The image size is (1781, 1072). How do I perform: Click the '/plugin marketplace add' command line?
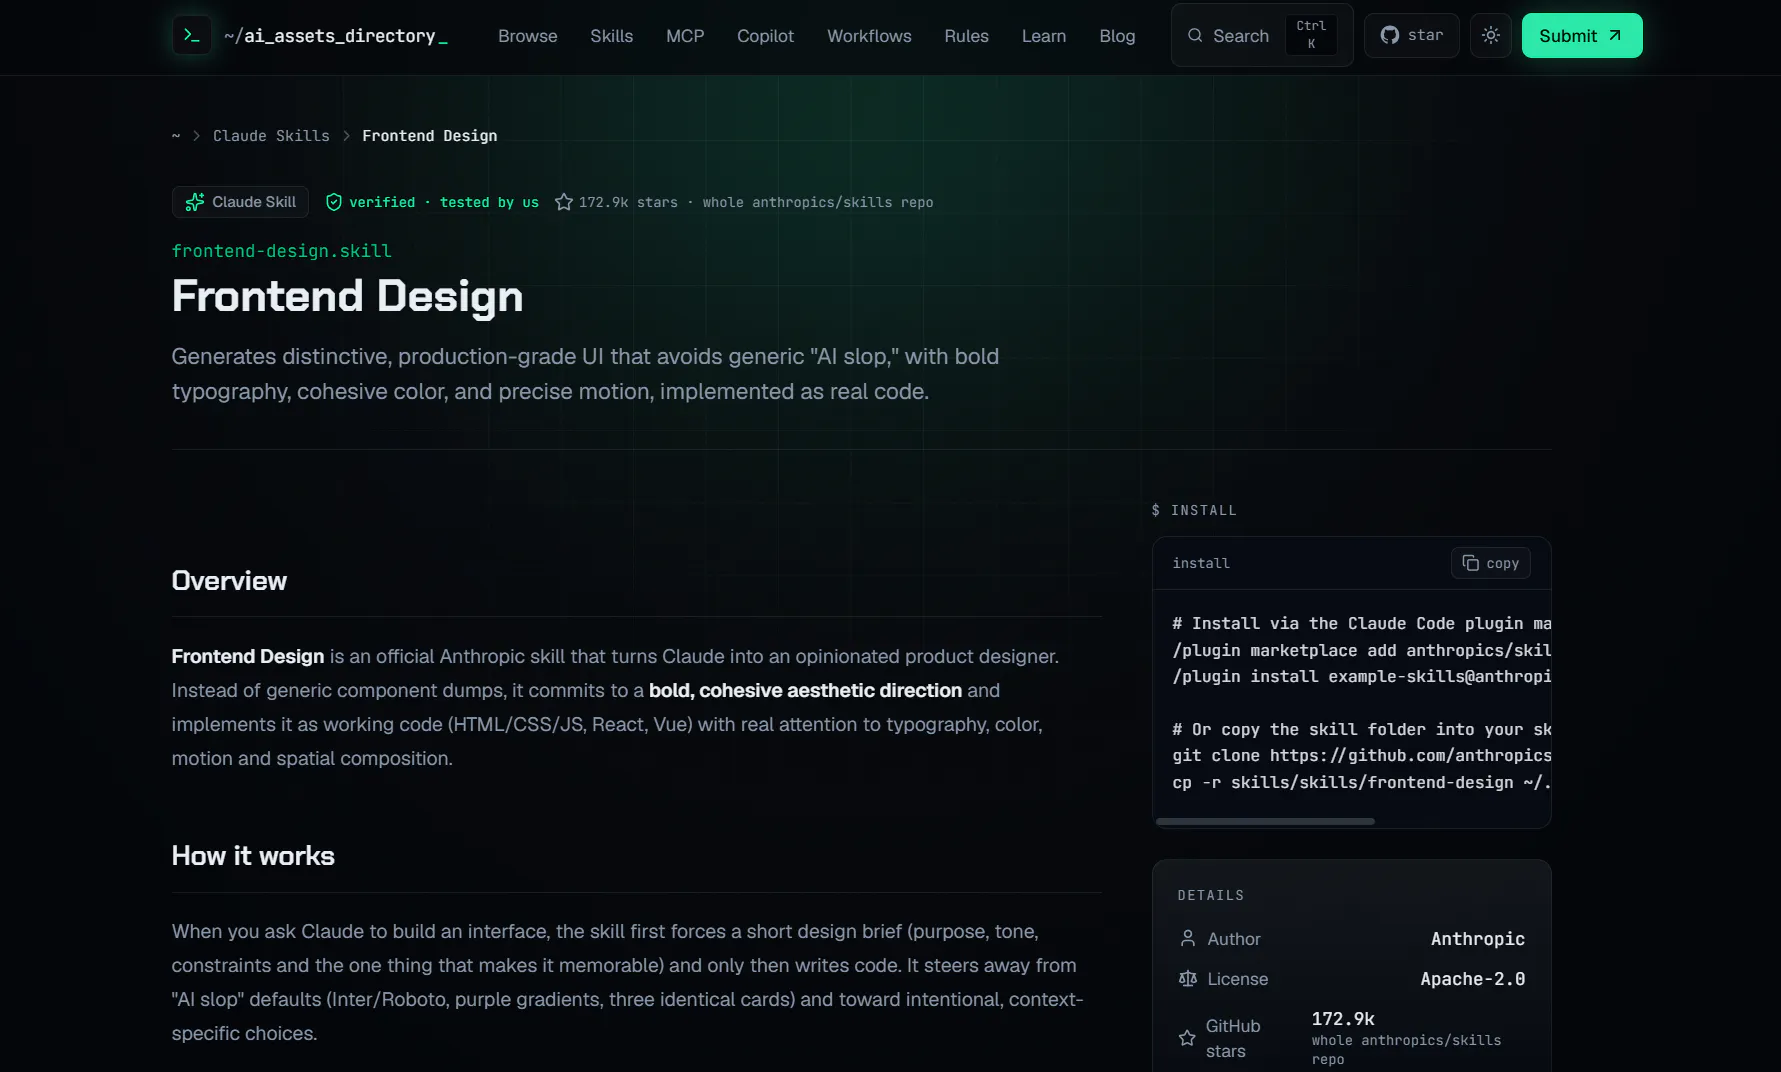click(x=1362, y=650)
